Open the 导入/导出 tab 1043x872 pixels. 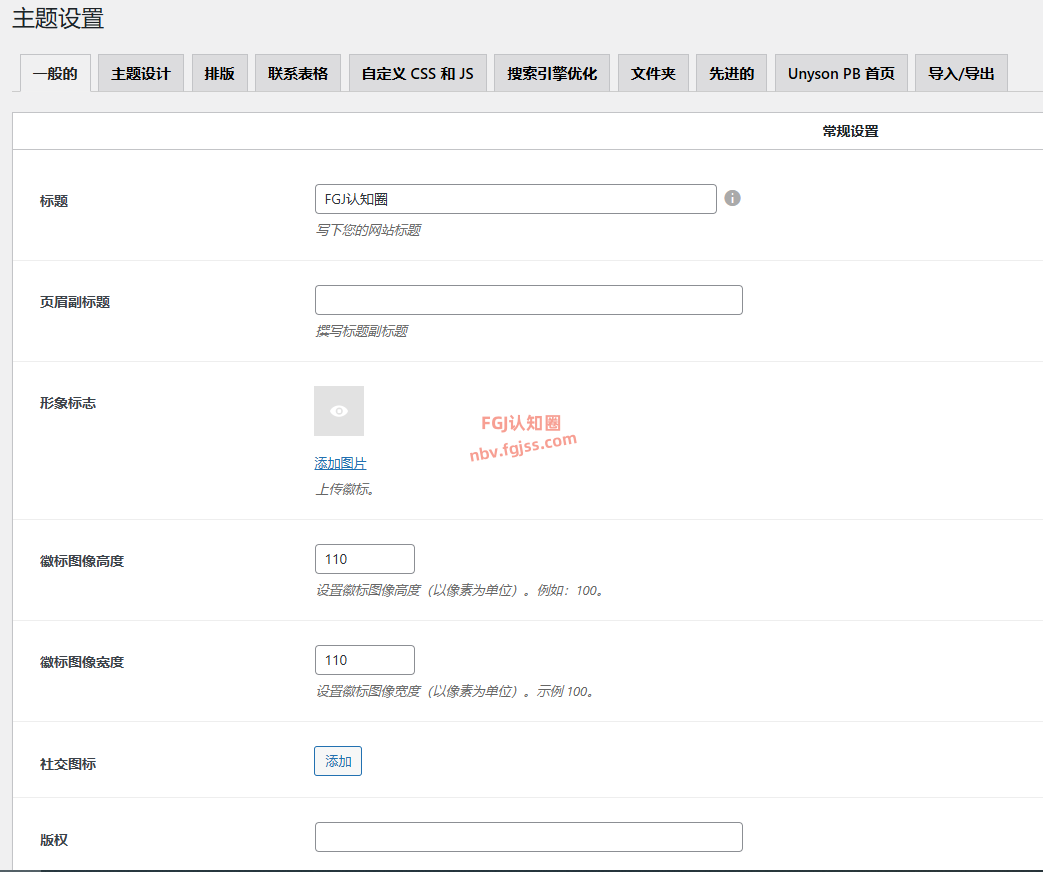coord(961,74)
